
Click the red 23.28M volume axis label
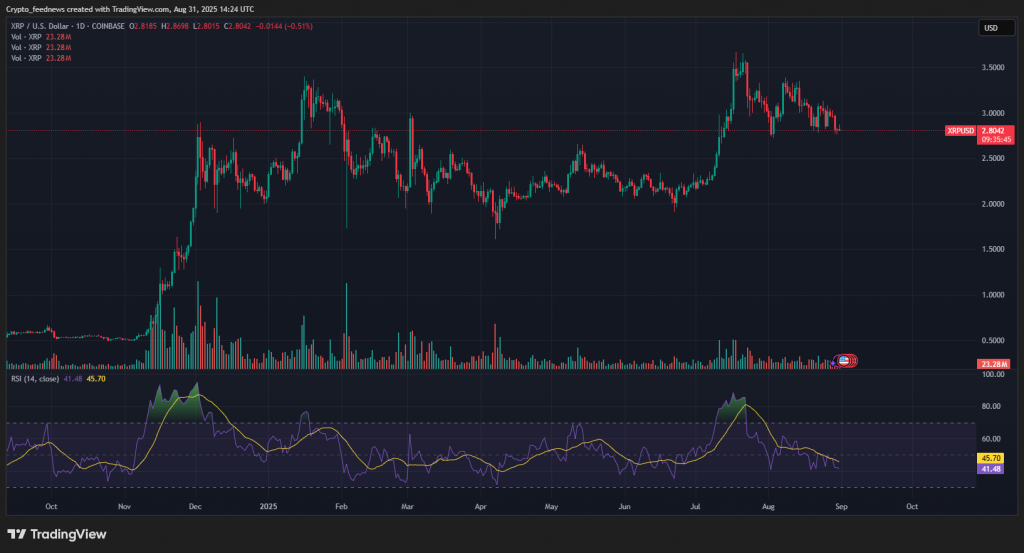pyautogui.click(x=995, y=364)
